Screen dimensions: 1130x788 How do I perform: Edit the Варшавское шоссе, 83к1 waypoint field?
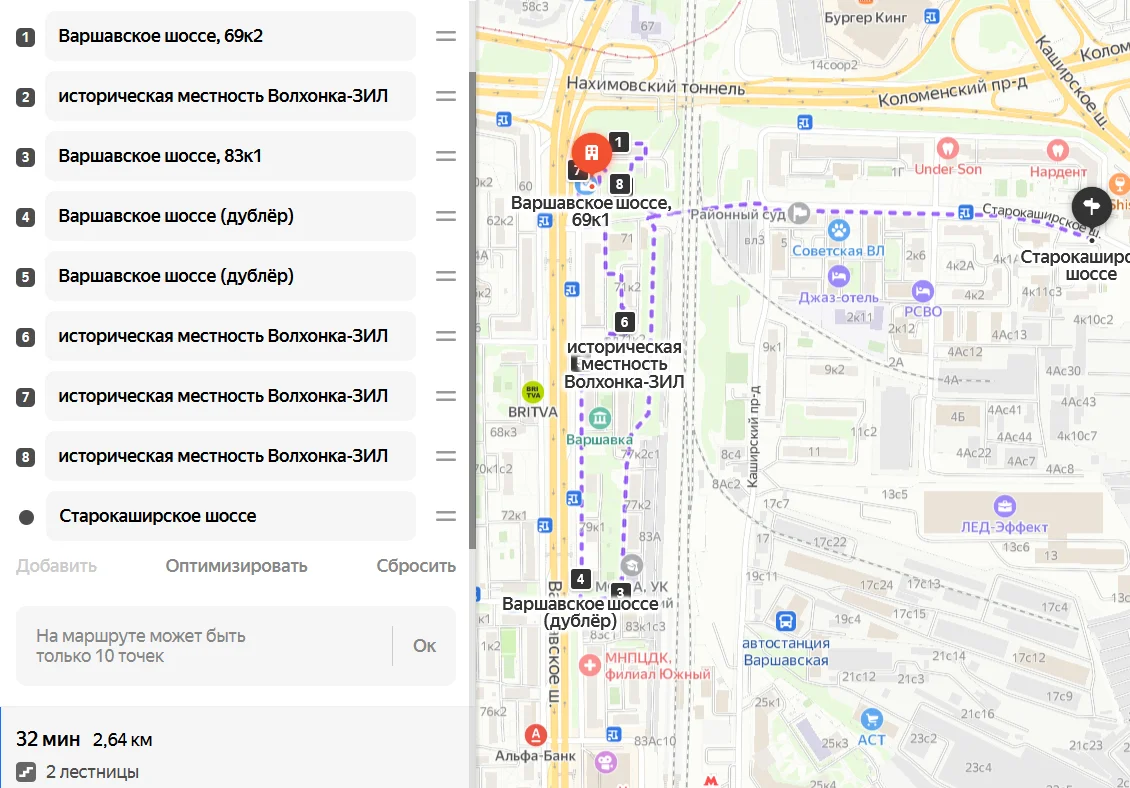pos(231,156)
